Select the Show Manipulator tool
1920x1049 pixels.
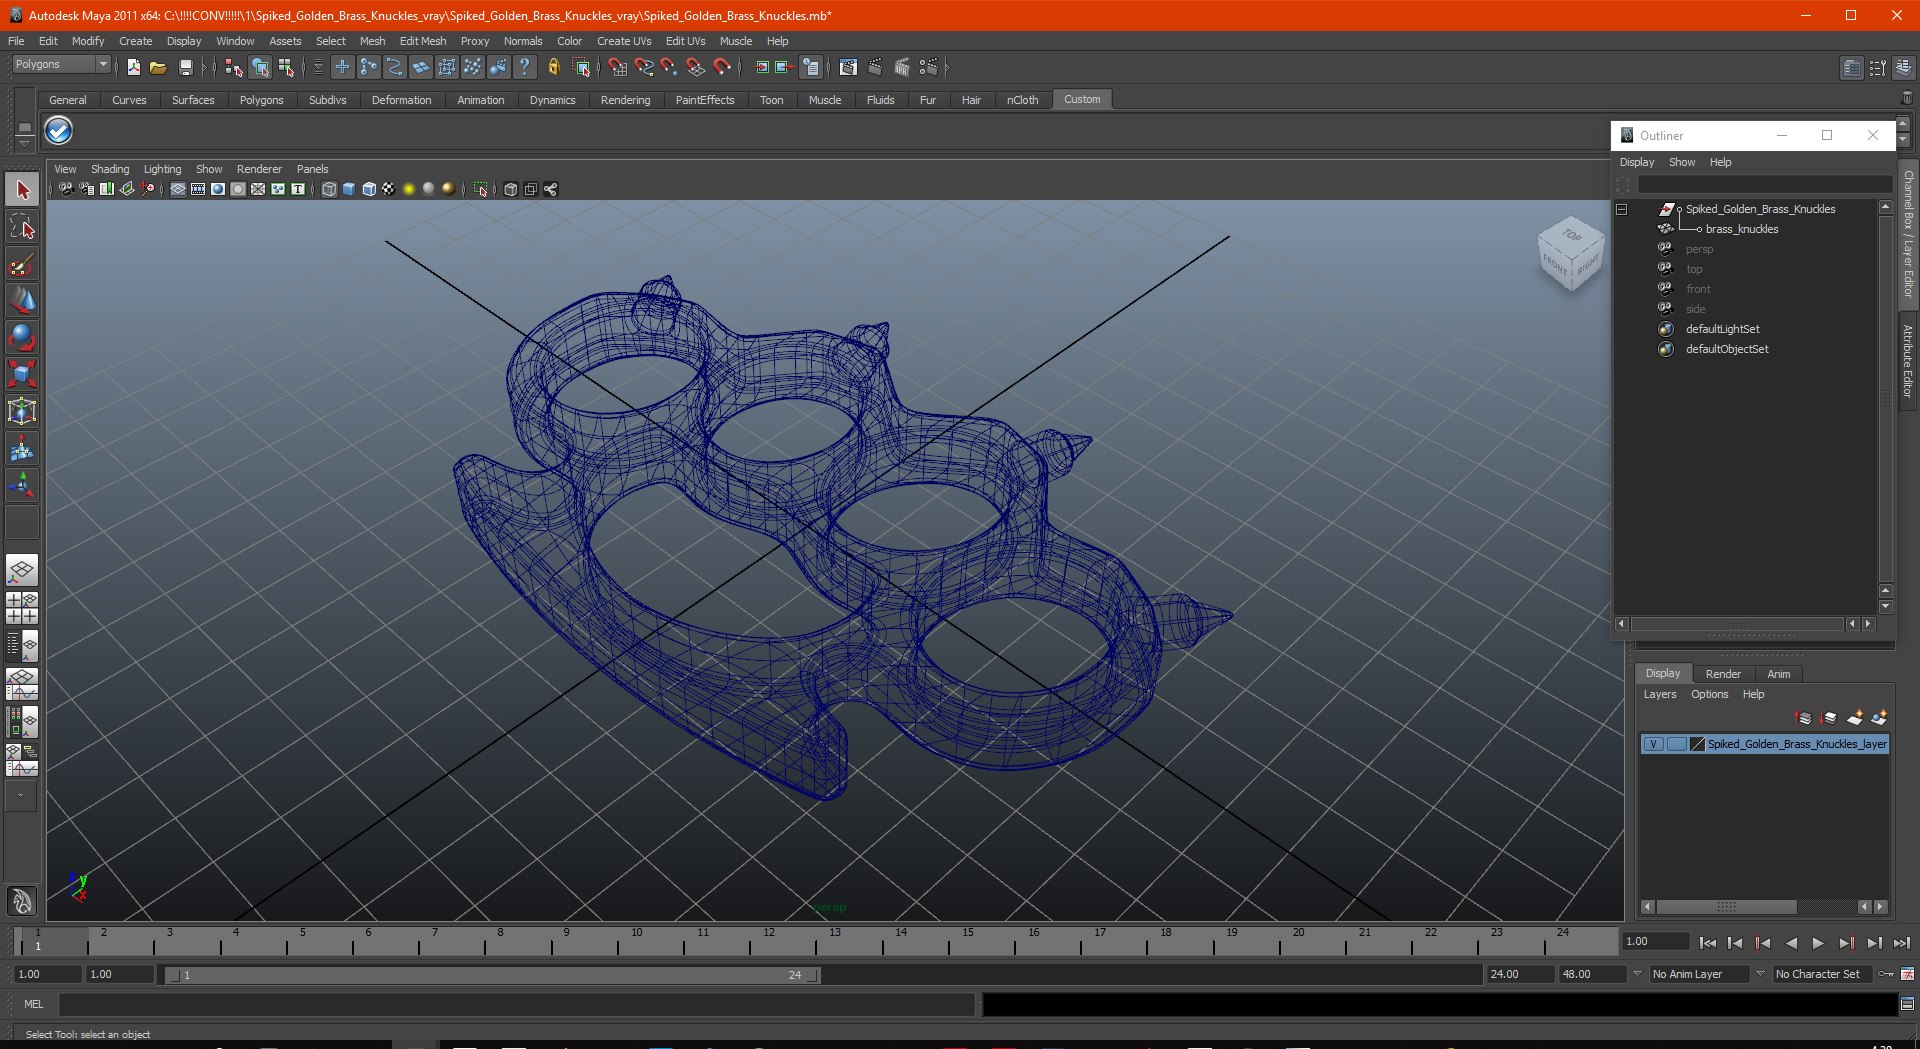point(22,486)
